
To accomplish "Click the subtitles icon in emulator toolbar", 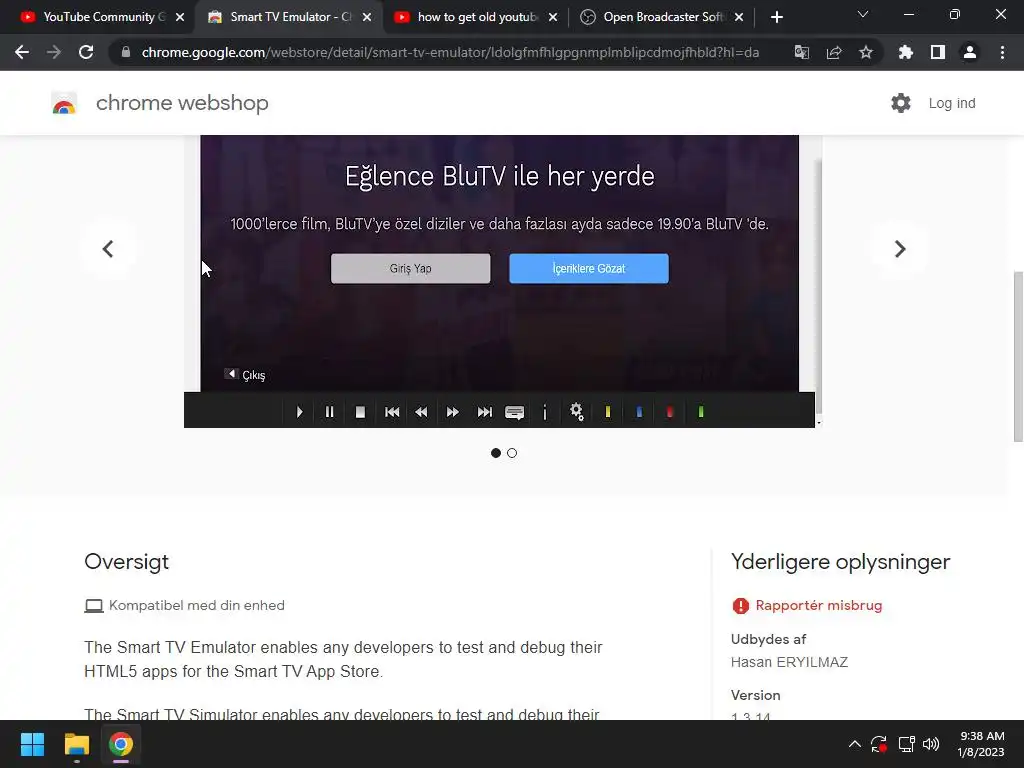I will 515,413.
